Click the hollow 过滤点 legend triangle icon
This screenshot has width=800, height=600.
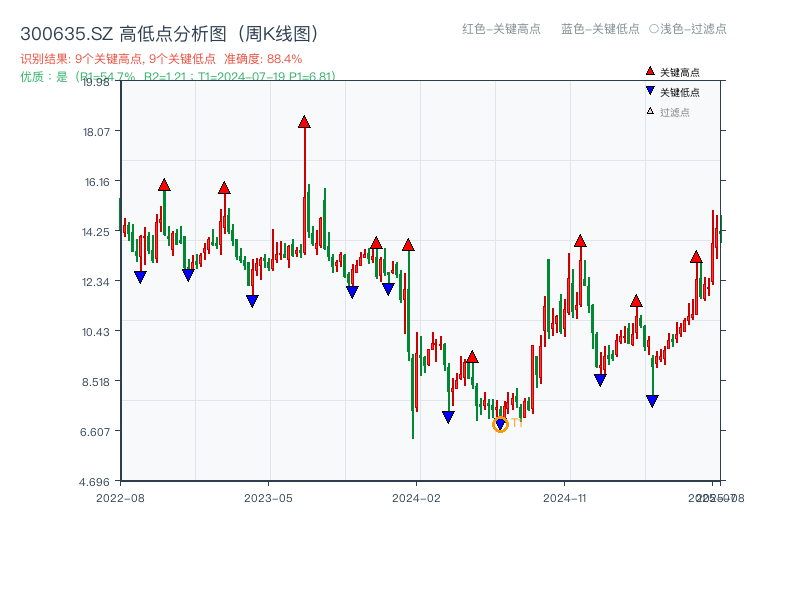(650, 111)
